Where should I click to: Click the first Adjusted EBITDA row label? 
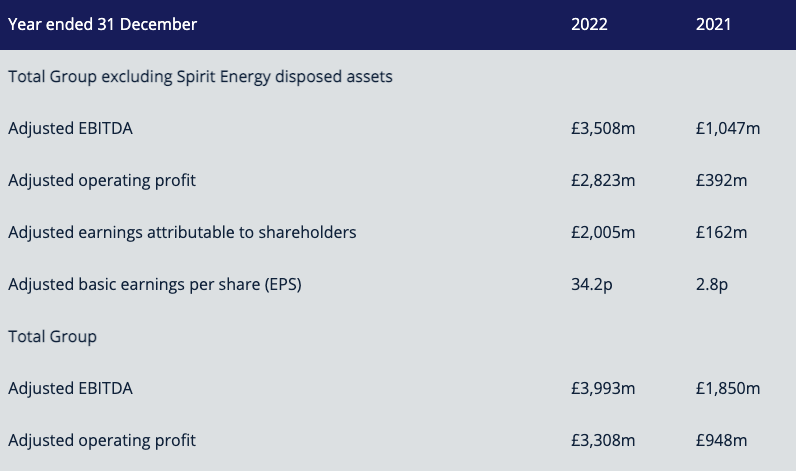(71, 128)
